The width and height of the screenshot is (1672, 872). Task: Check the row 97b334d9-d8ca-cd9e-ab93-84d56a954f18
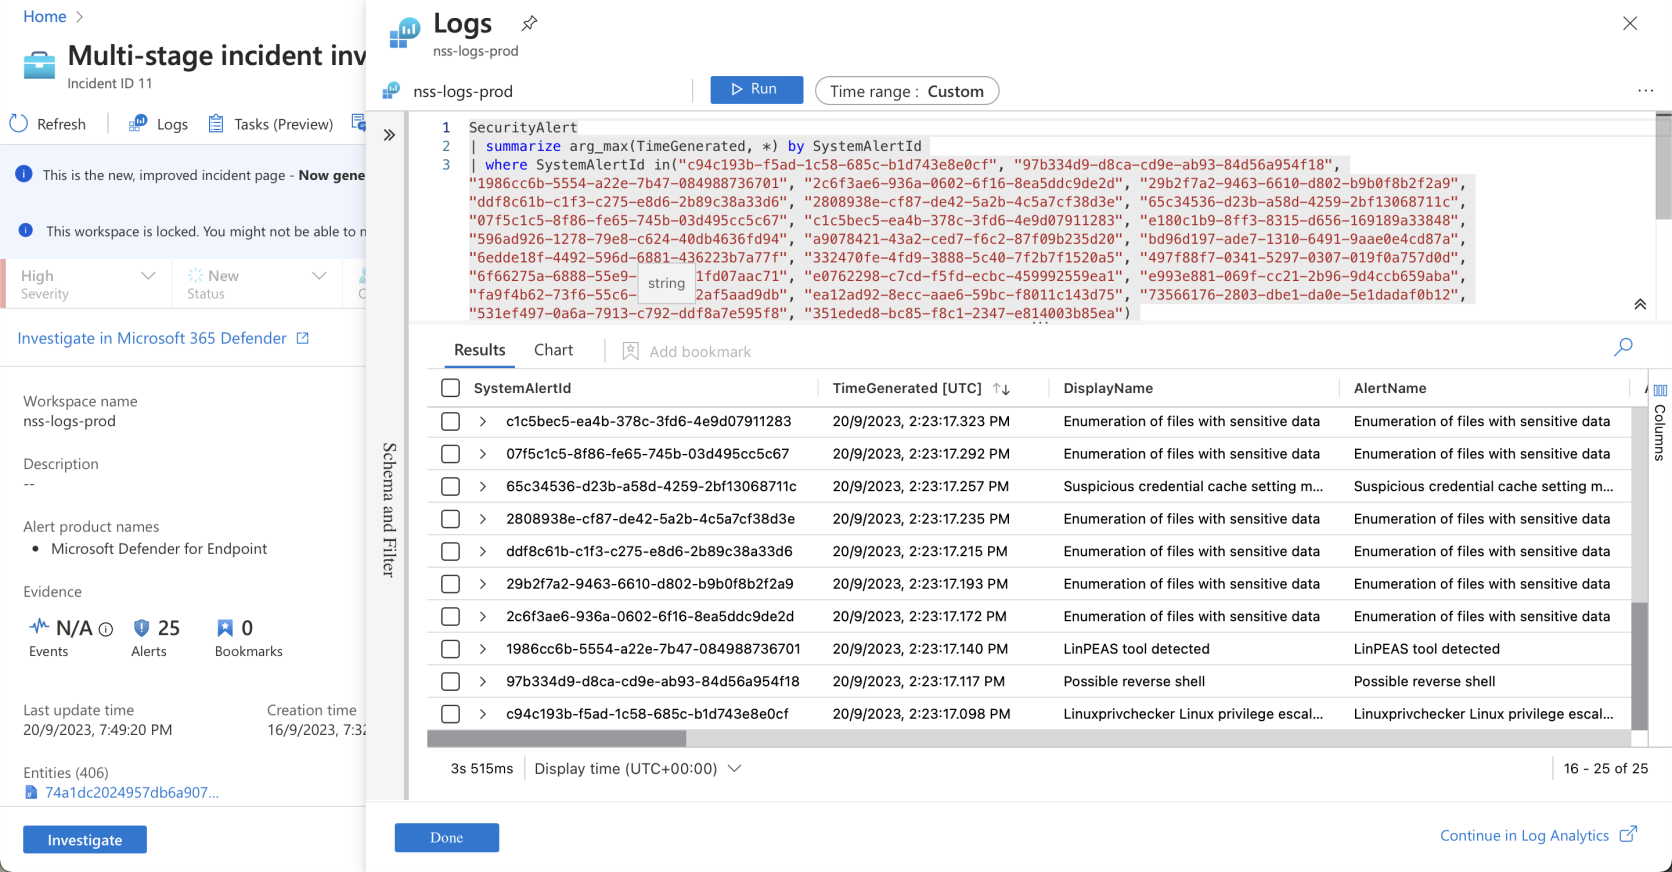451,682
